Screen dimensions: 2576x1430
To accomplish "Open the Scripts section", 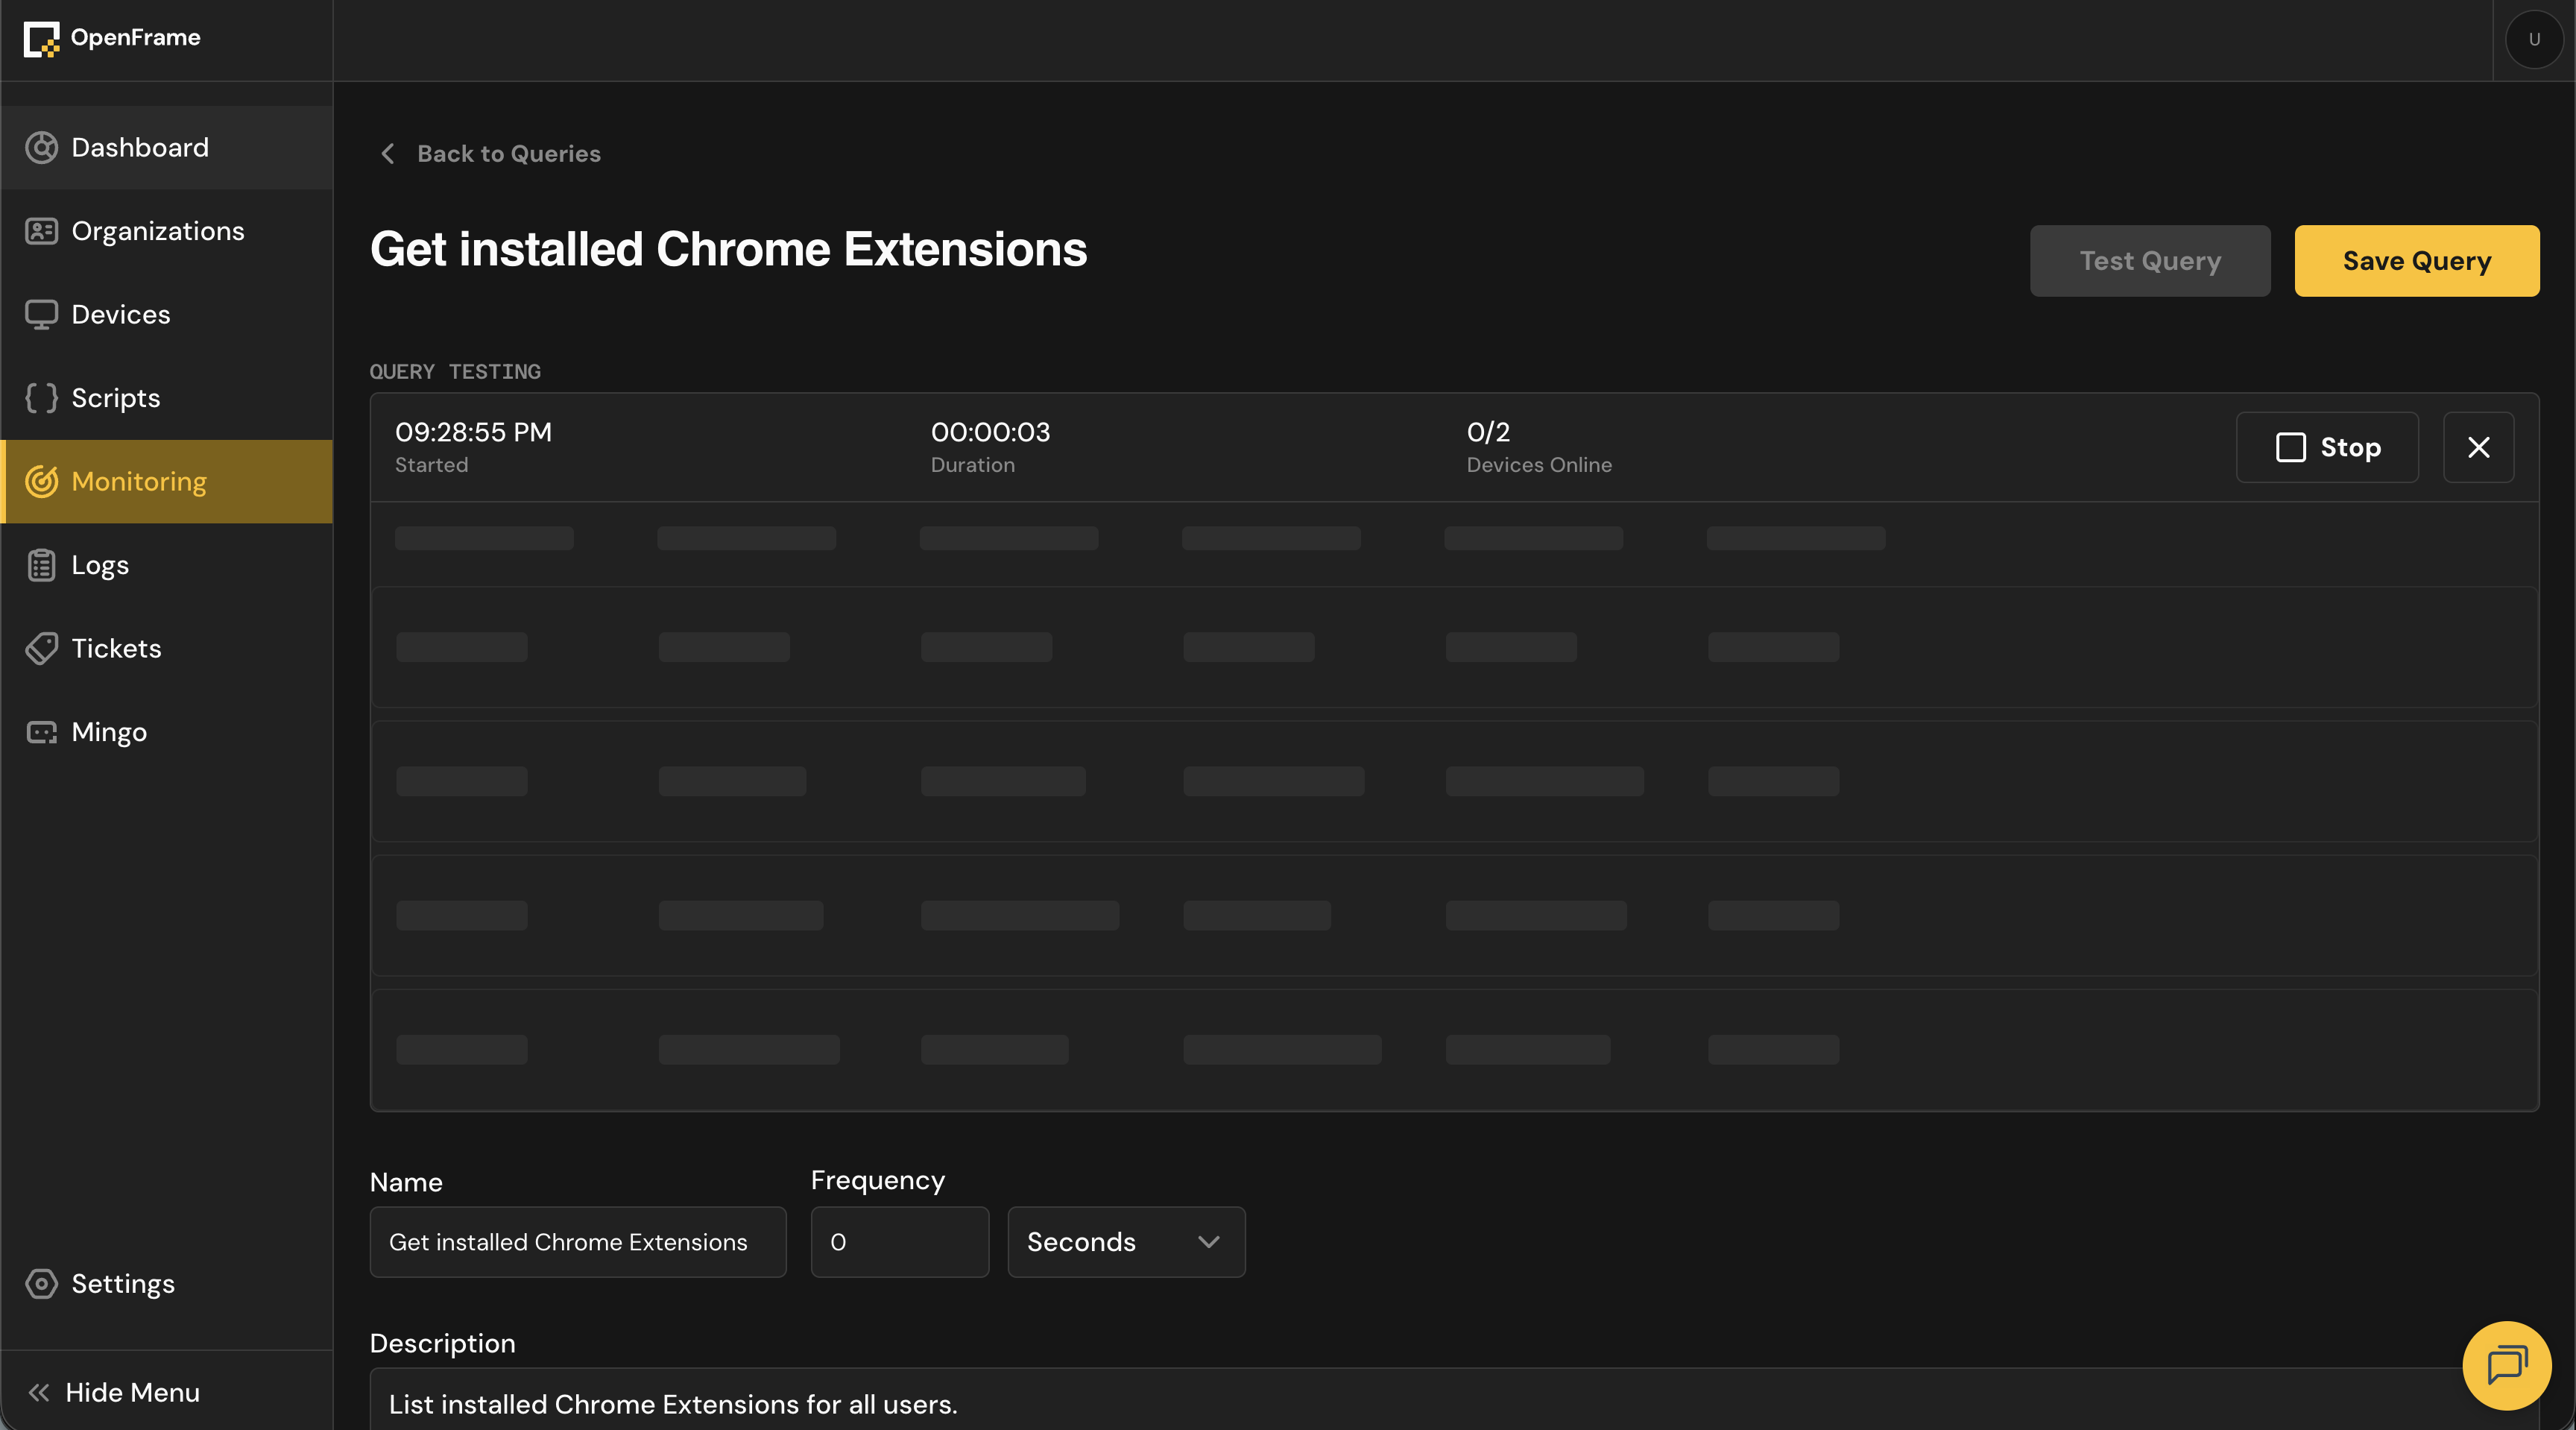I will [166, 398].
